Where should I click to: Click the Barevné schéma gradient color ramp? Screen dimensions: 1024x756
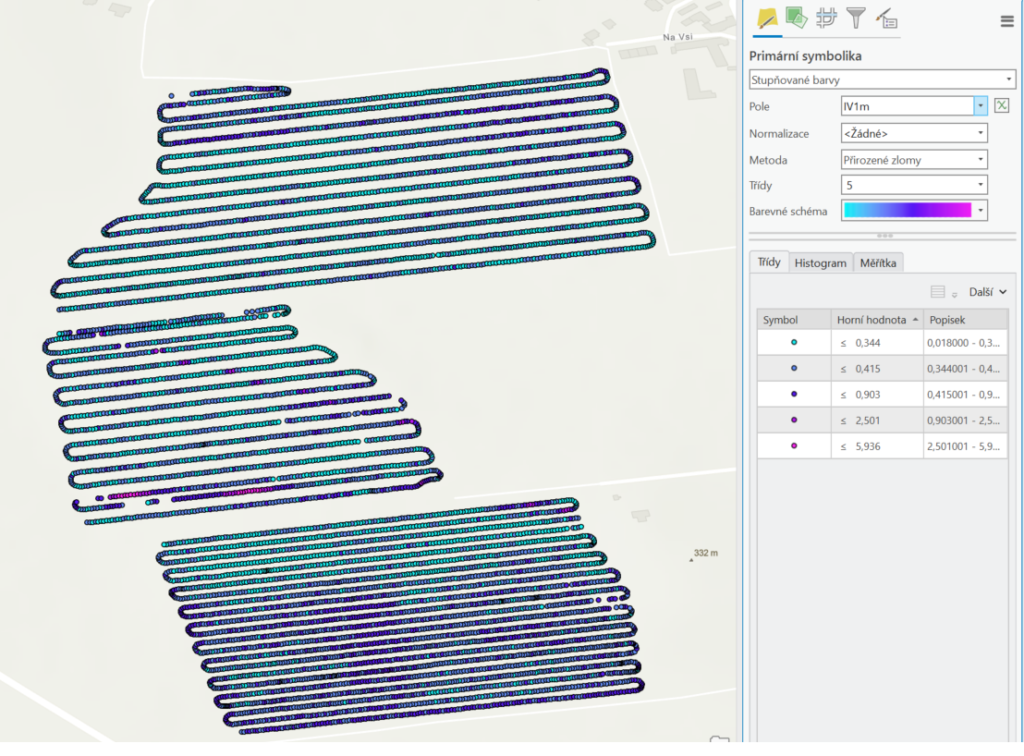[x=907, y=211]
